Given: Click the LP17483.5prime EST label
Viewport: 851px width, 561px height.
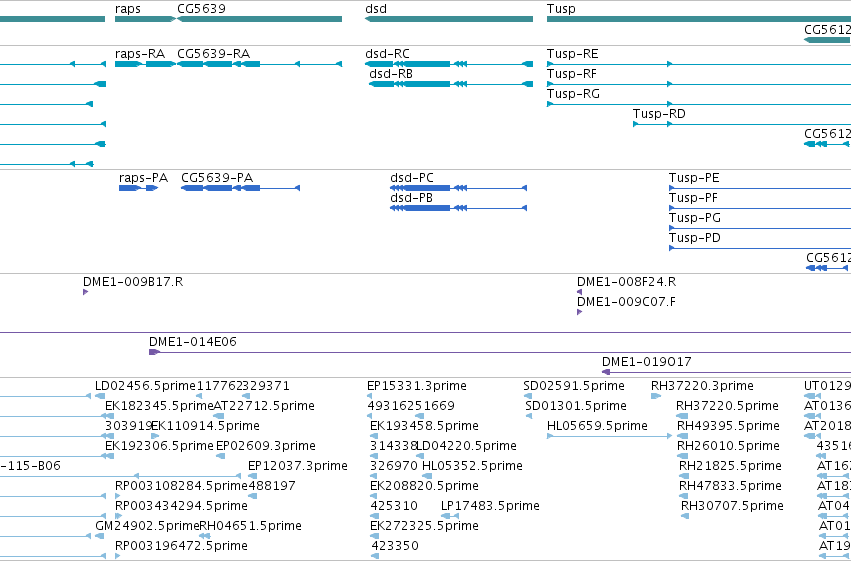Looking at the screenshot, I should point(491,506).
